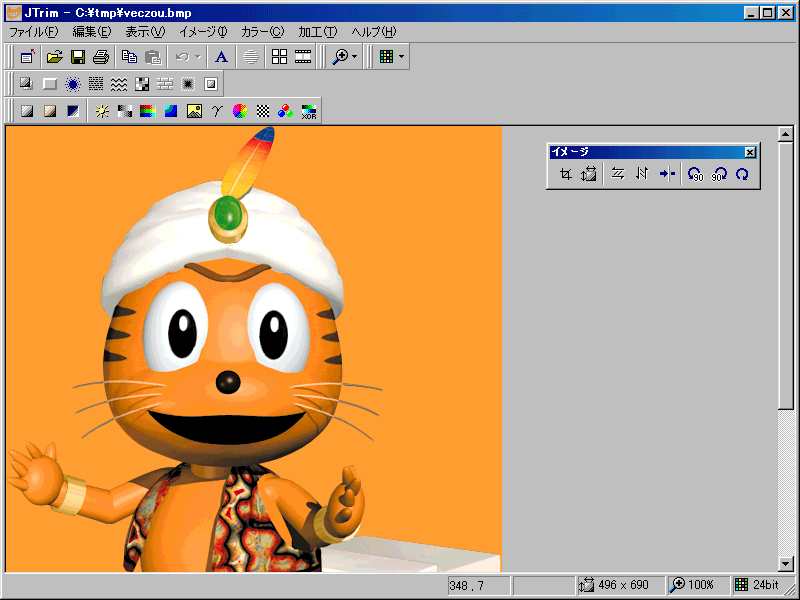This screenshot has height=600, width=800.
Task: Flip horizontally using イメージ panel mirror icon
Action: tap(618, 174)
